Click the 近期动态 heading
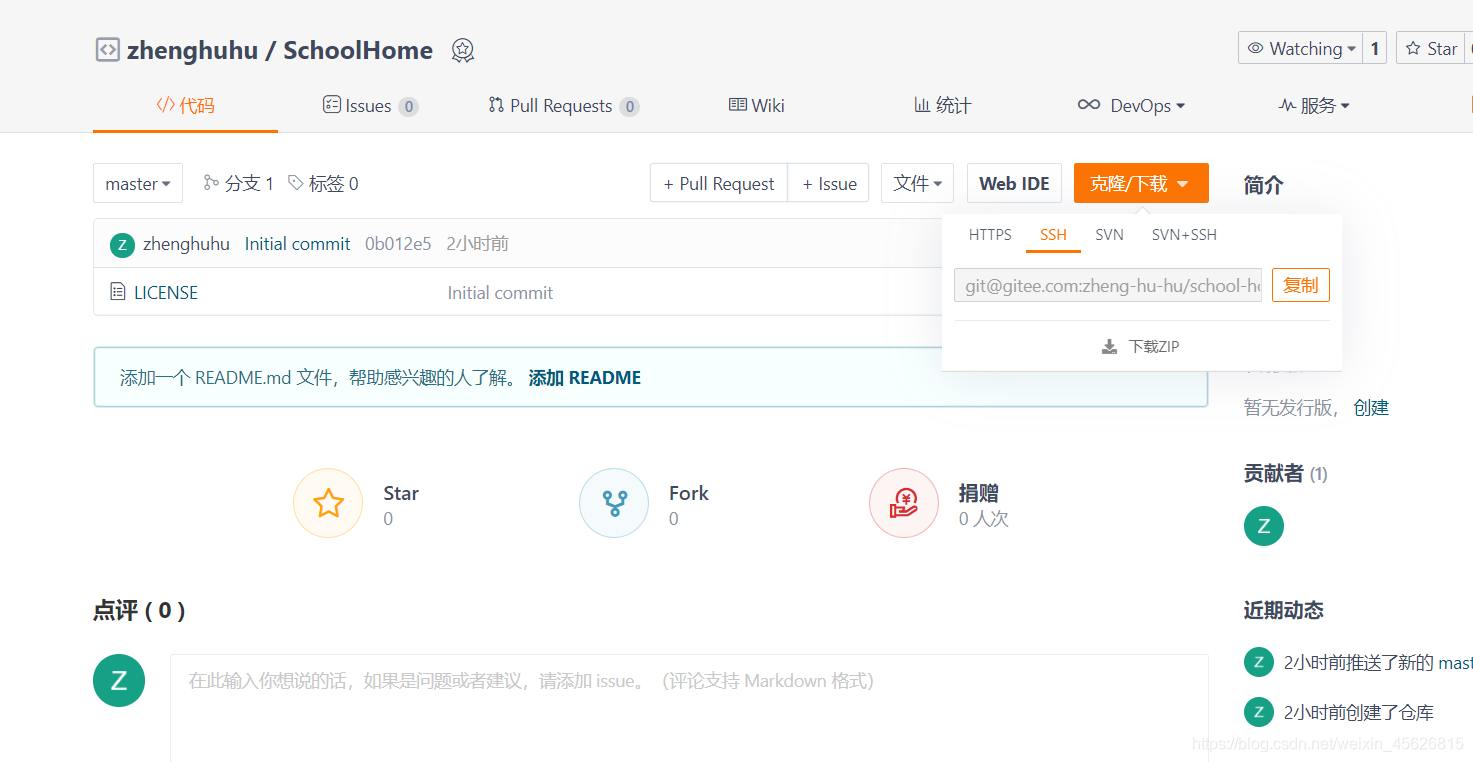Screen dimensions: 1473x762 pos(1284,610)
